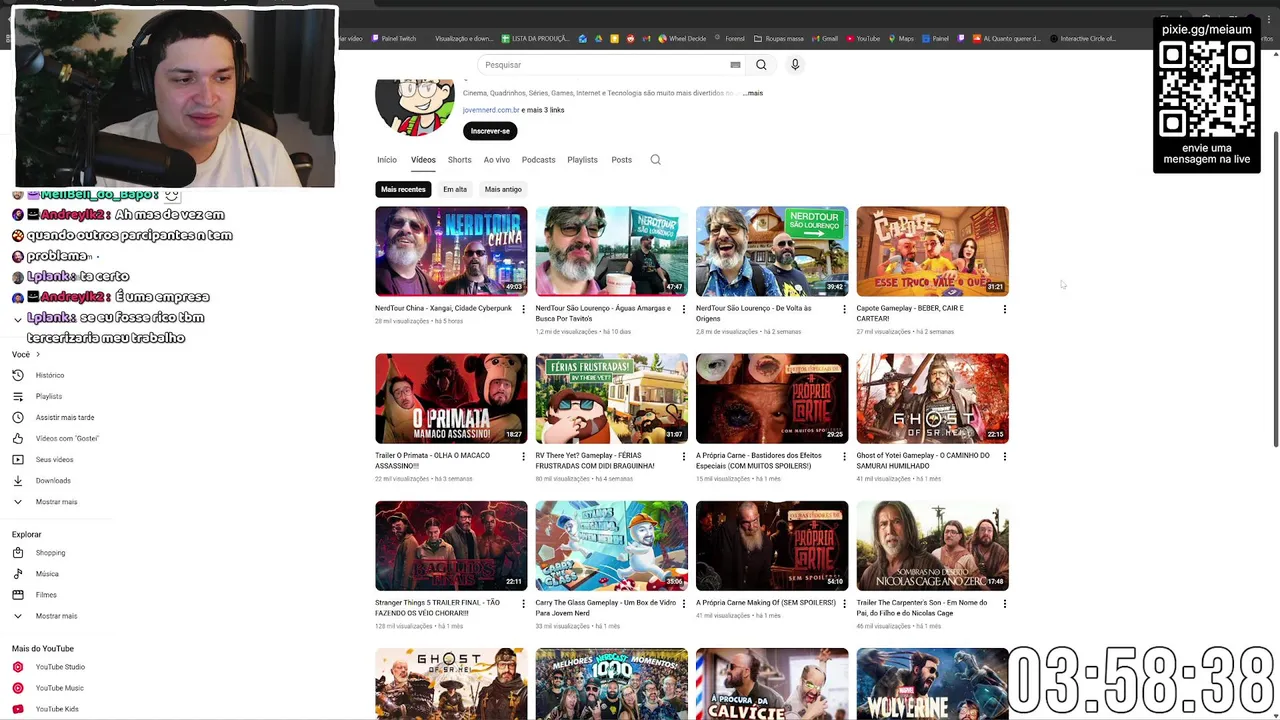Open Assistir mais tarde clock icon
The image size is (1280, 720).
(x=18, y=417)
